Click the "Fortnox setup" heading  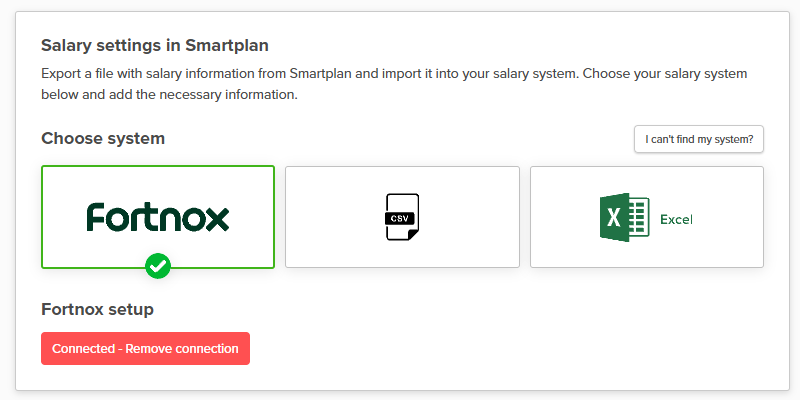coord(97,309)
